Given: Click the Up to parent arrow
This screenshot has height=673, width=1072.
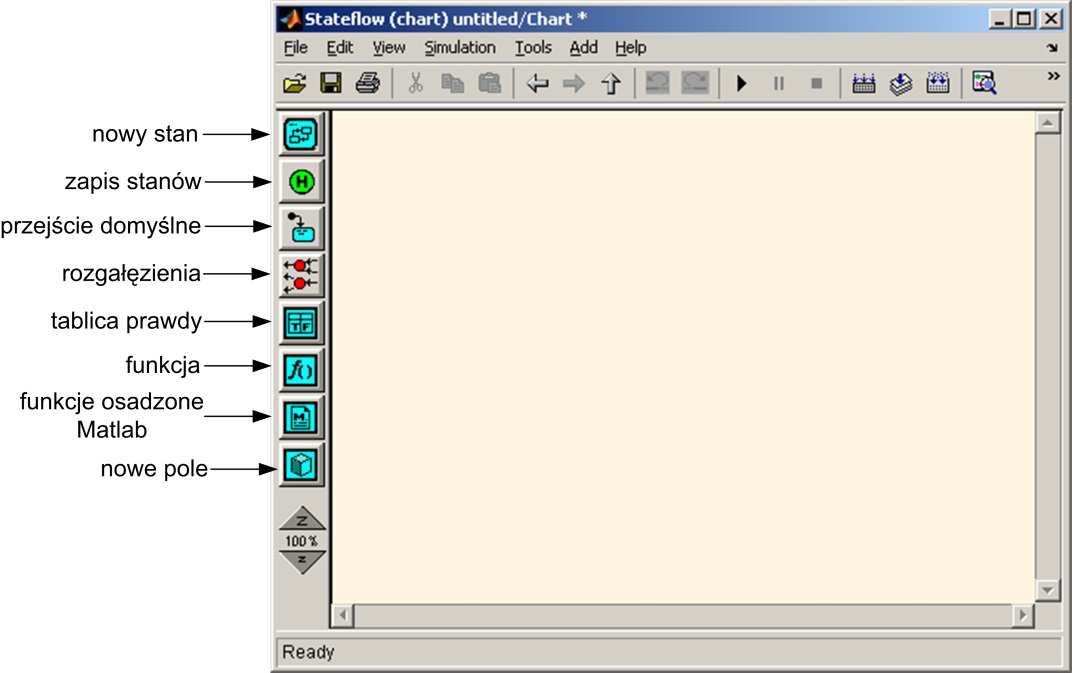Looking at the screenshot, I should click(611, 83).
